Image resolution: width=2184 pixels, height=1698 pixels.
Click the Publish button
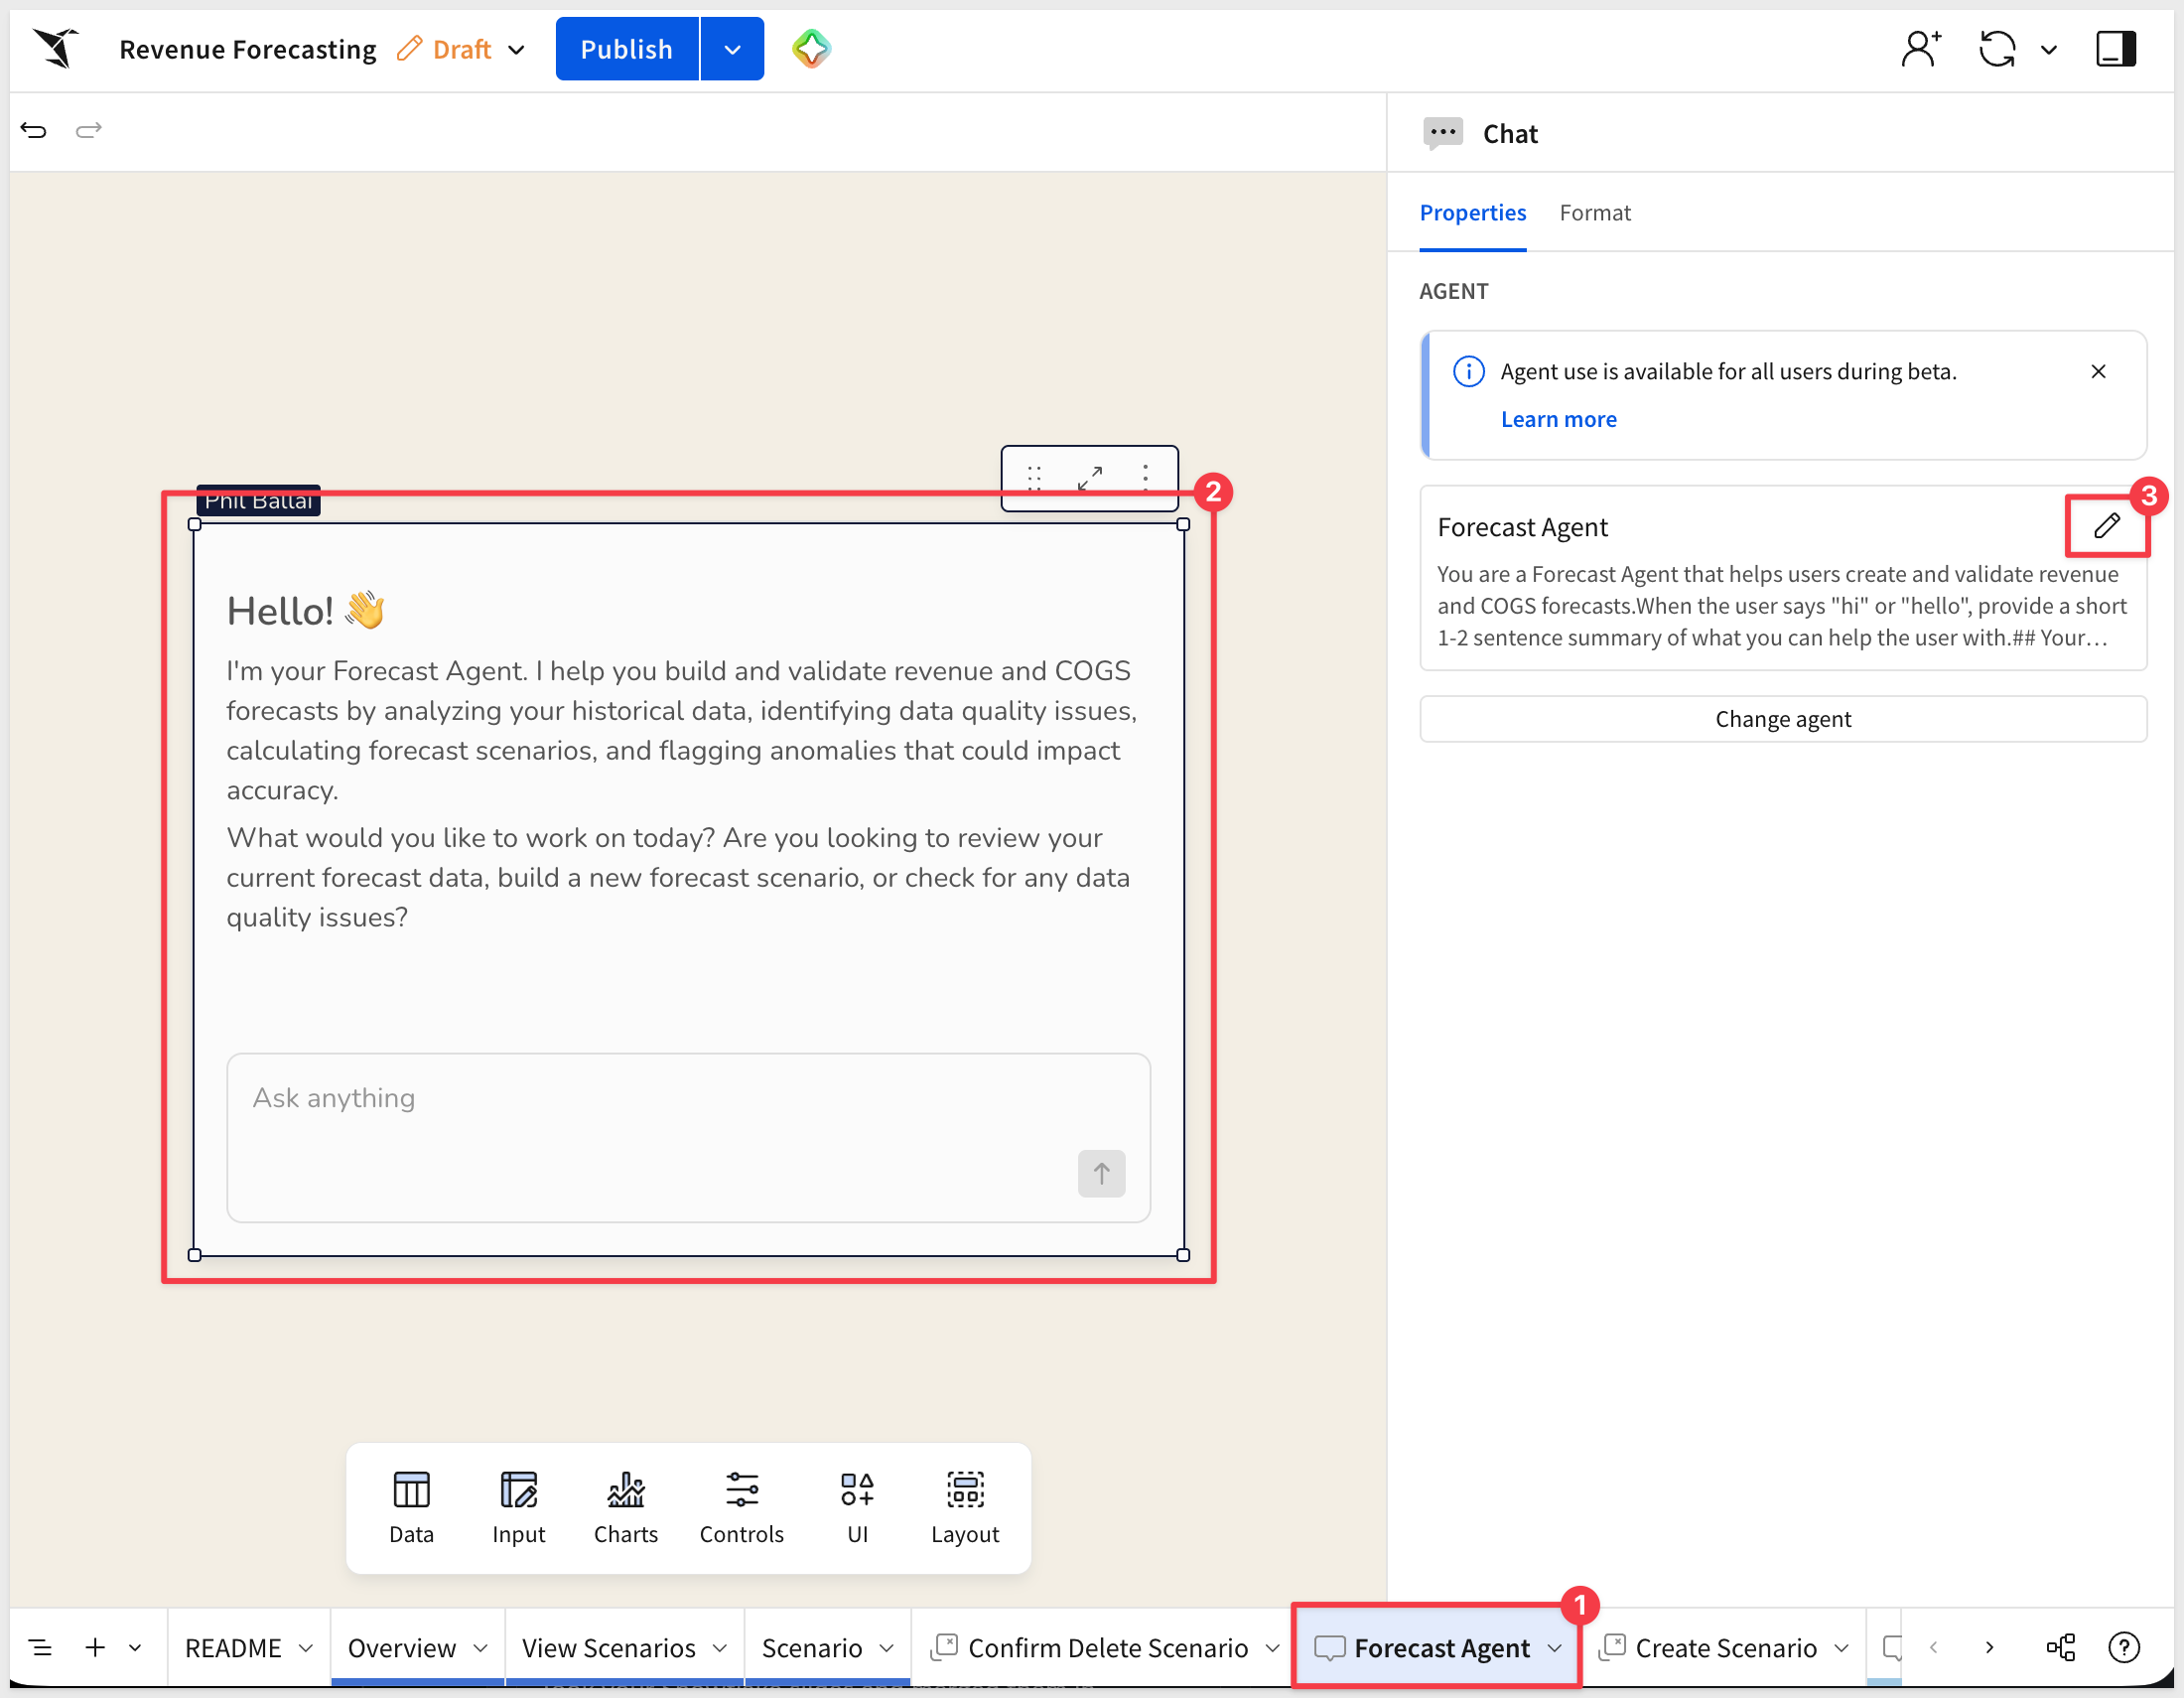627,49
